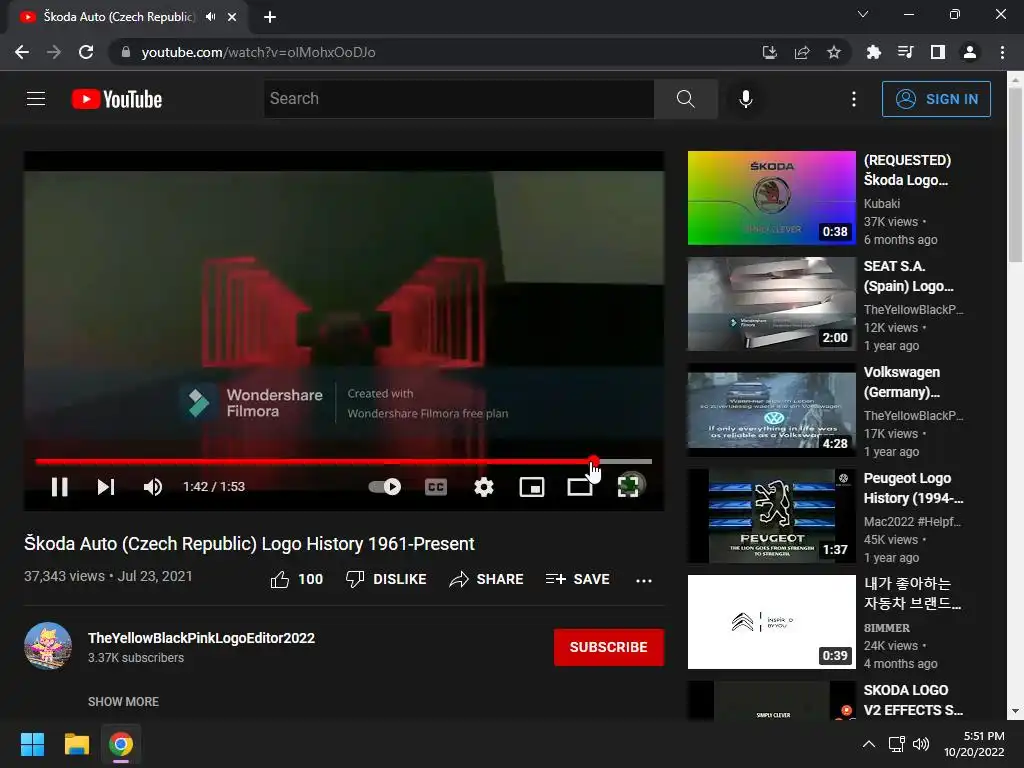
Task: Open the media control button in Chrome toolbar
Action: click(905, 52)
